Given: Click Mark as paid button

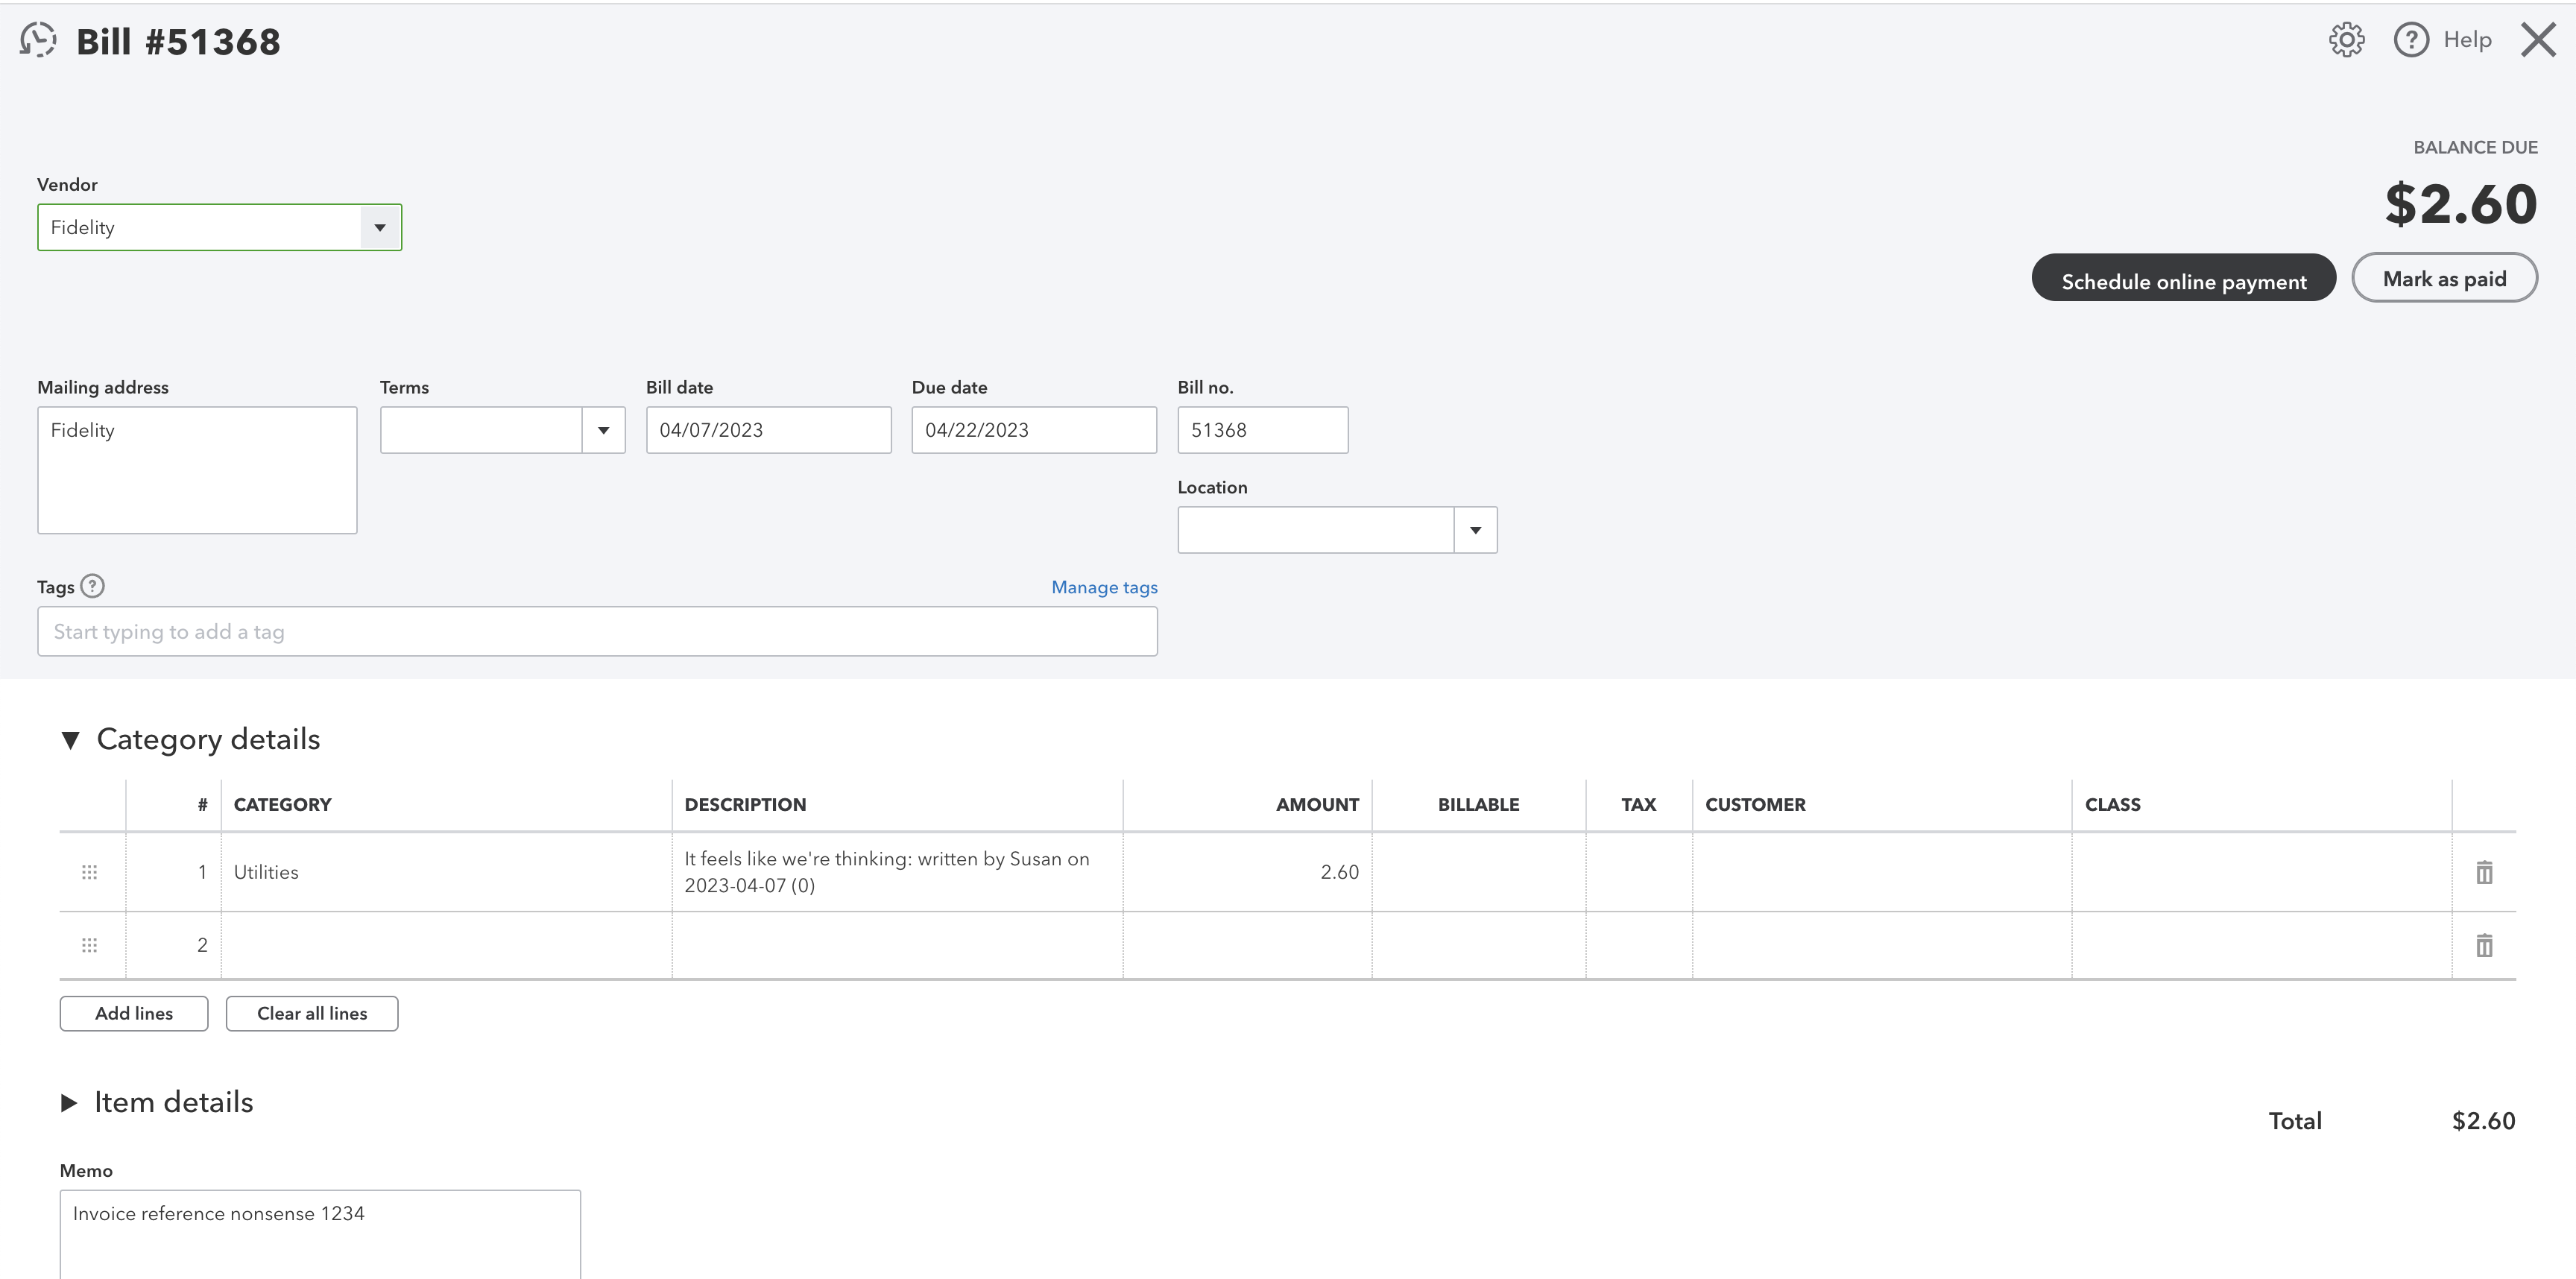Looking at the screenshot, I should click(2444, 278).
